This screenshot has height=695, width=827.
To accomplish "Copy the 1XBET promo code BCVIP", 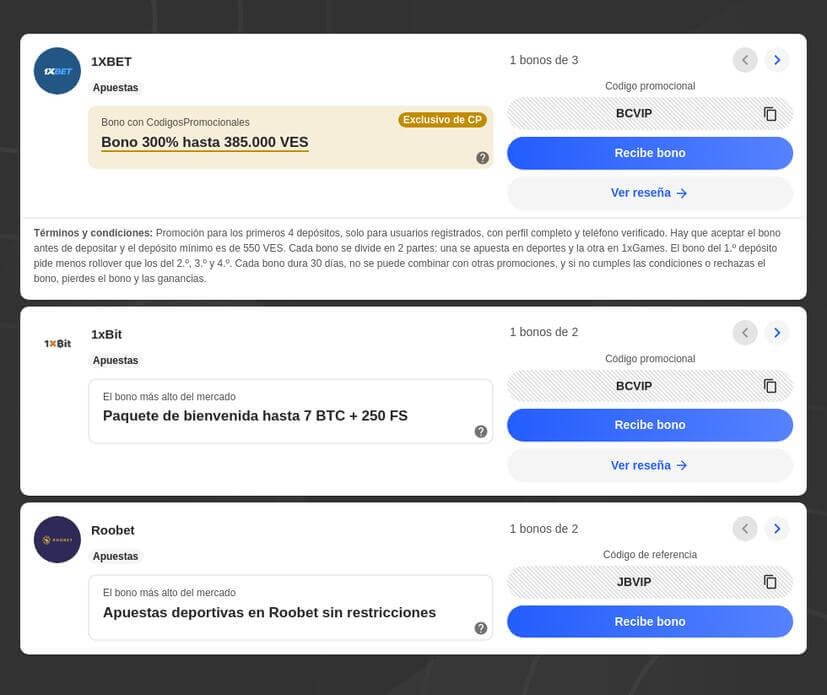I will point(770,114).
